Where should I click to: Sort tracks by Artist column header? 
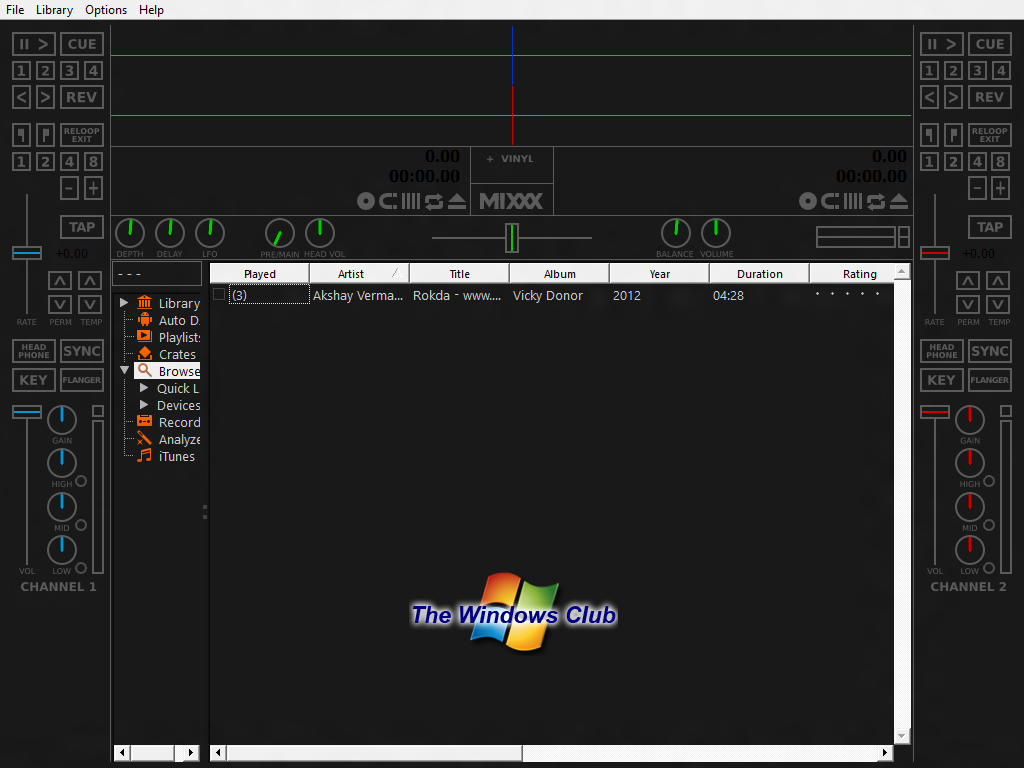pyautogui.click(x=359, y=274)
